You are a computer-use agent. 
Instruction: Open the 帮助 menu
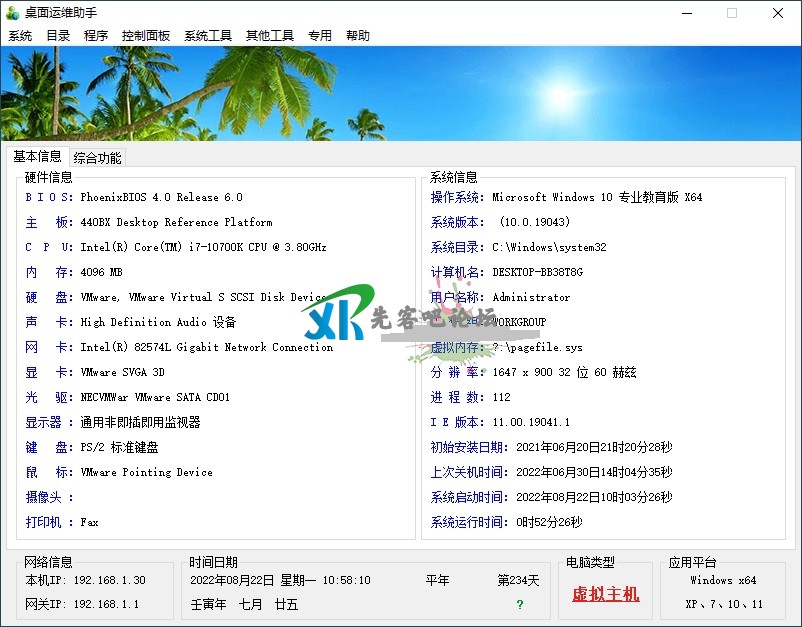pos(358,36)
